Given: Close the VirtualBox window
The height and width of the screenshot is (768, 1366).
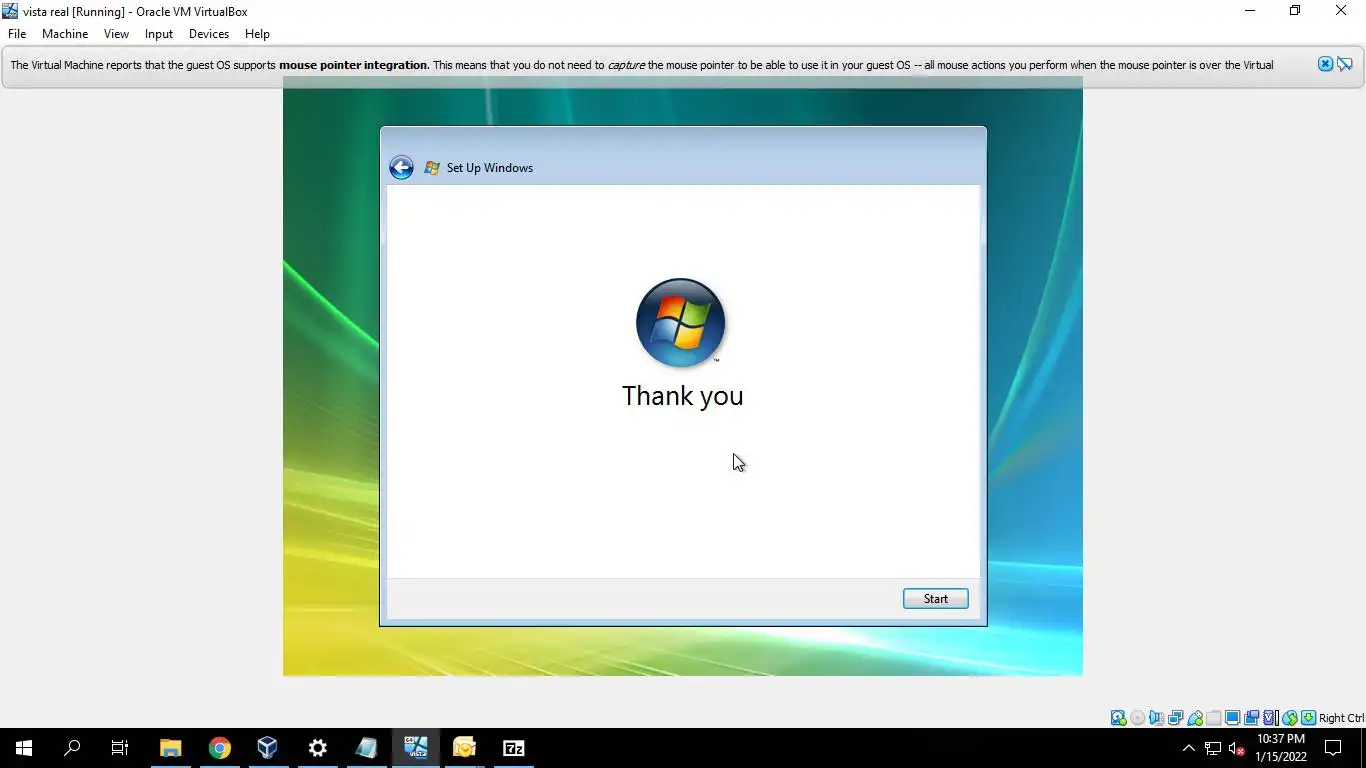Looking at the screenshot, I should (1341, 11).
